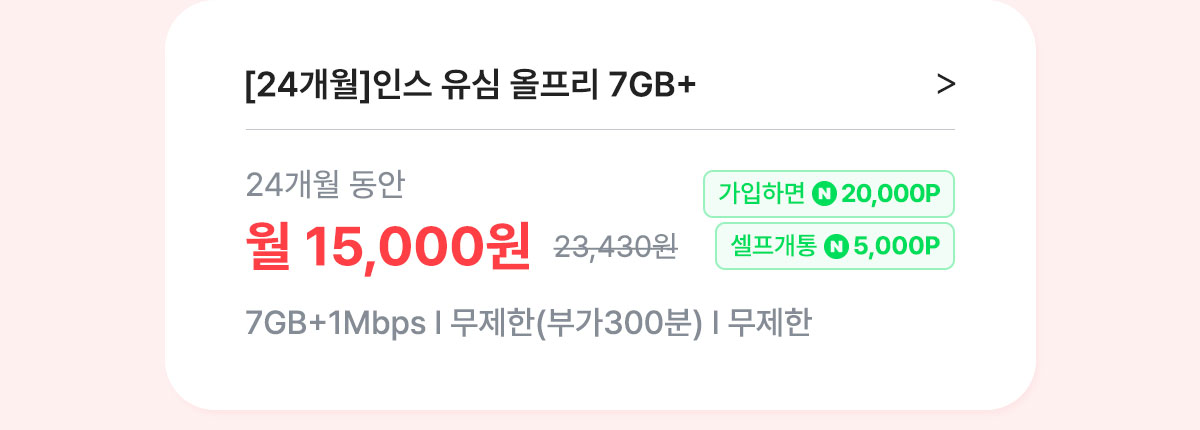Click the > chevron beside the plan title
Image resolution: width=1200 pixels, height=430 pixels.
click(x=946, y=86)
